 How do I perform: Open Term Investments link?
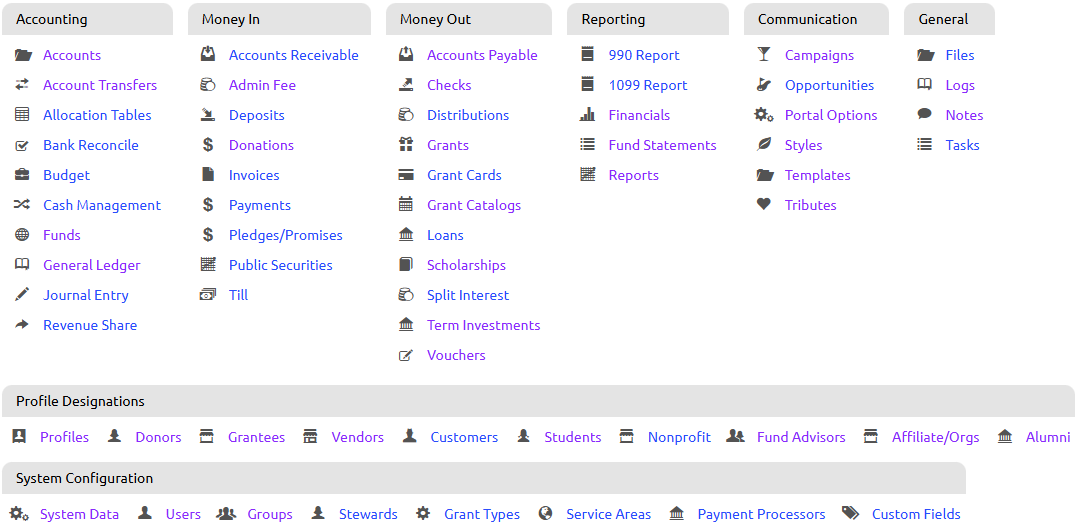point(483,325)
